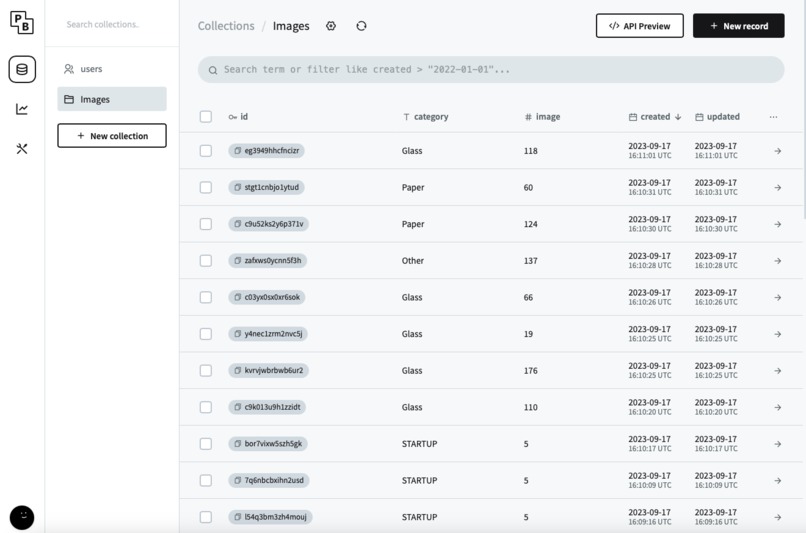The width and height of the screenshot is (806, 533).
Task: Click the refresh records icon
Action: (361, 26)
